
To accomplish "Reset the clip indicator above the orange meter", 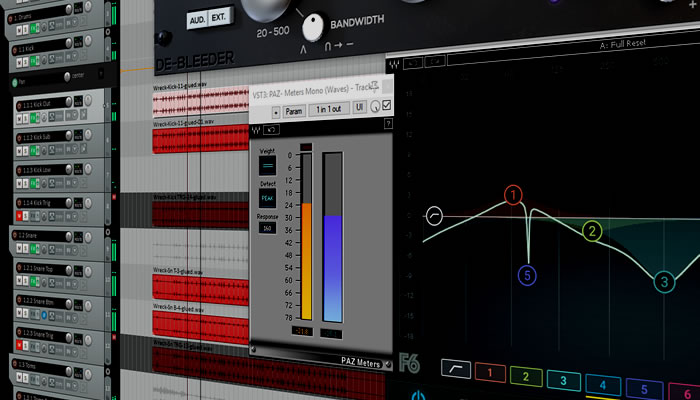I will 306,147.
